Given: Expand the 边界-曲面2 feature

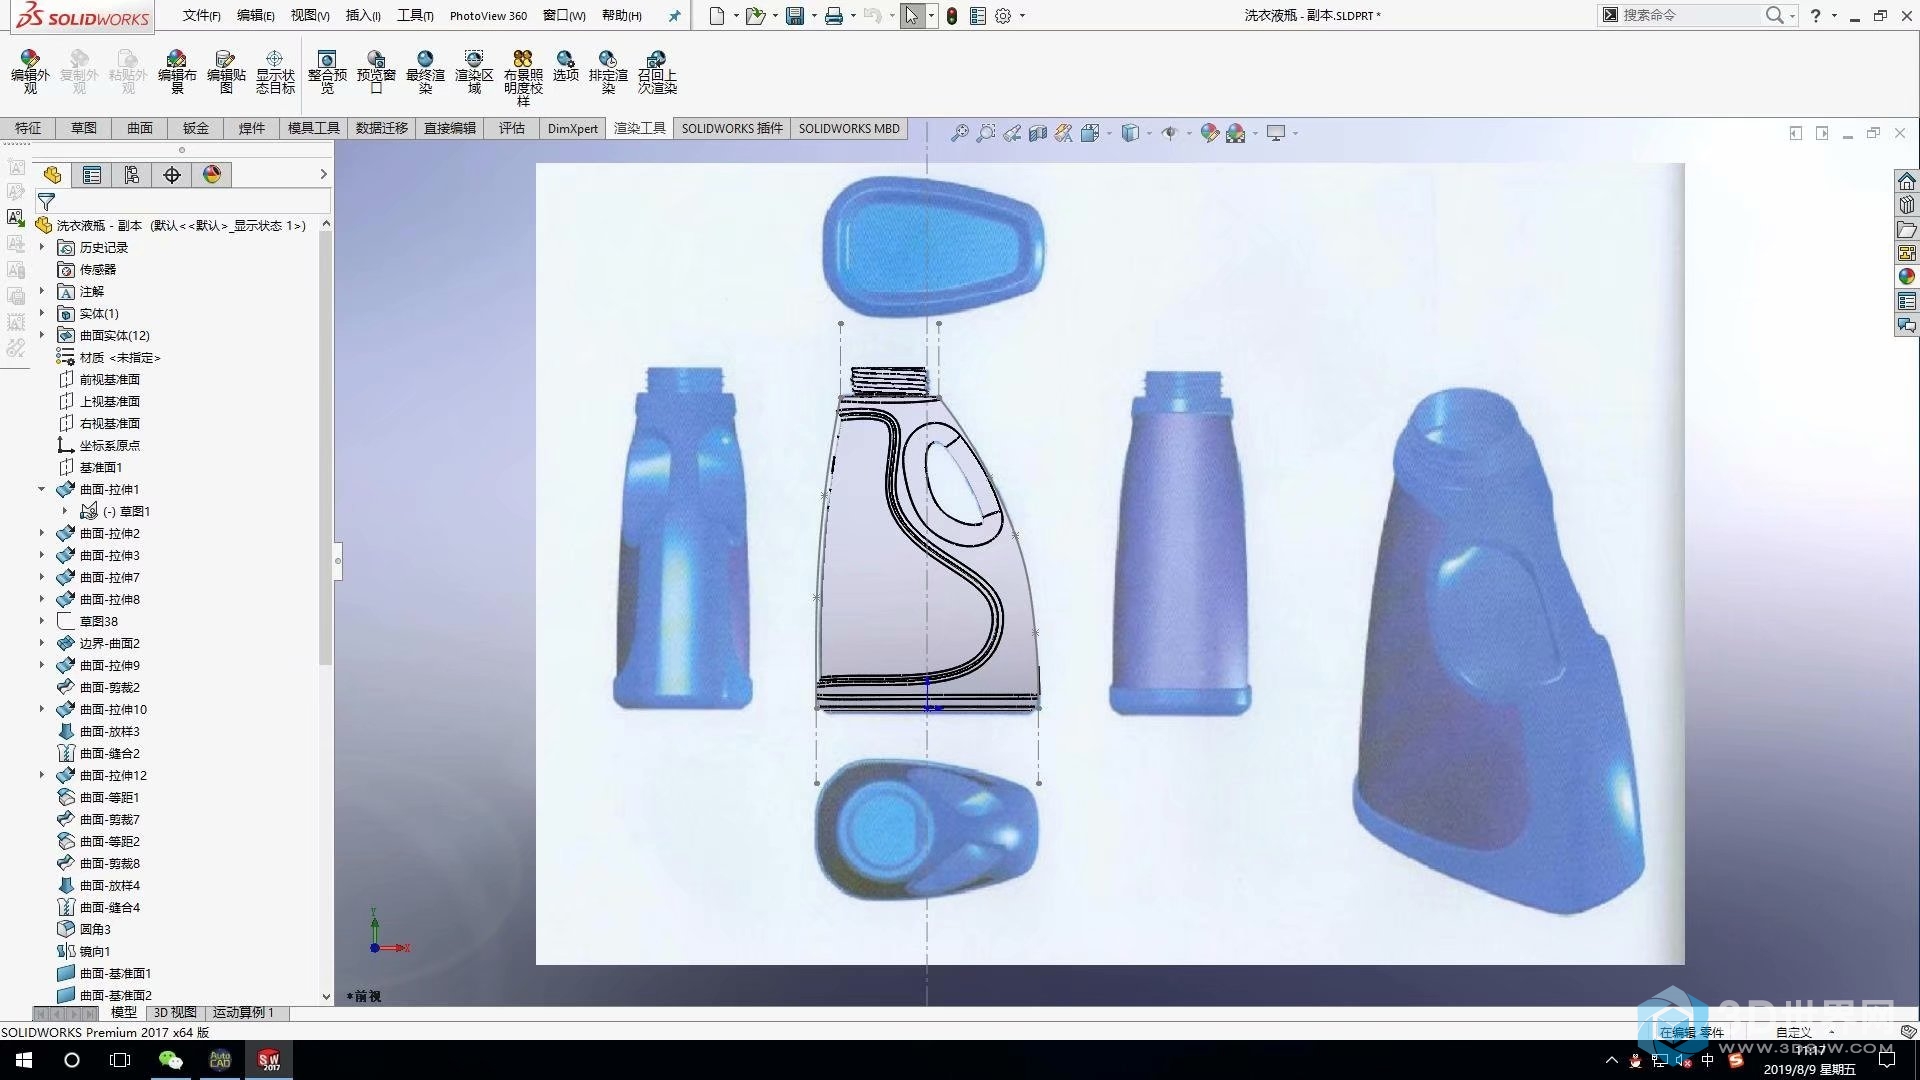Looking at the screenshot, I should (x=42, y=643).
